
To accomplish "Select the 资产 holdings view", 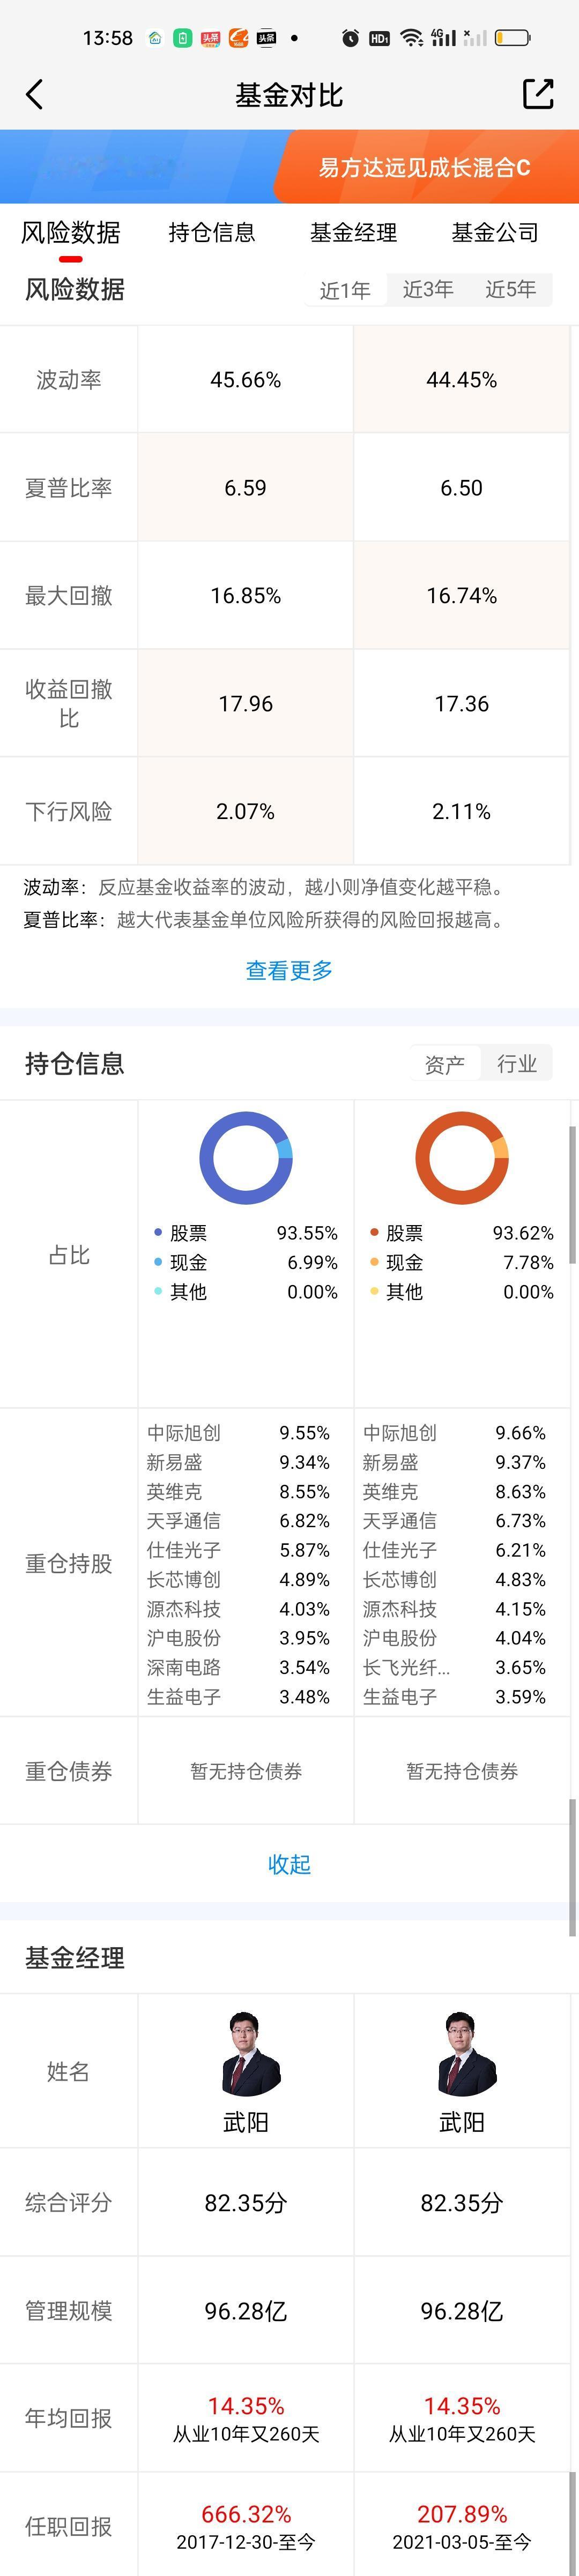I will [445, 1064].
